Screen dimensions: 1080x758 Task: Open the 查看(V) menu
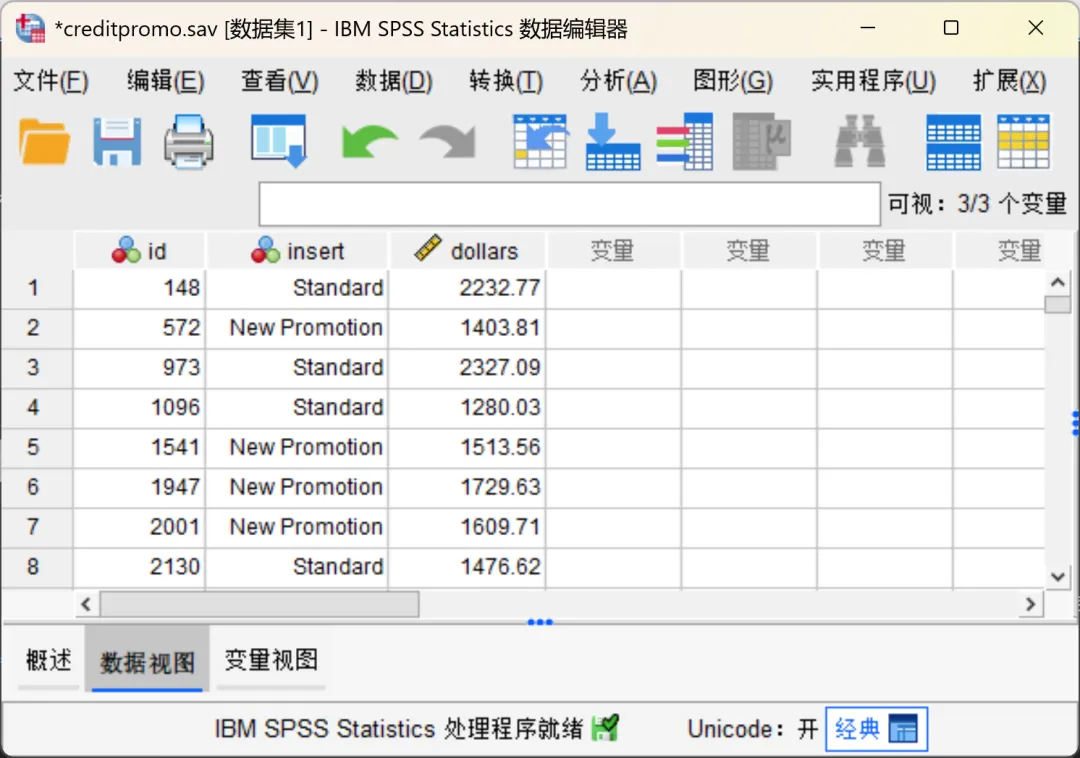coord(280,81)
